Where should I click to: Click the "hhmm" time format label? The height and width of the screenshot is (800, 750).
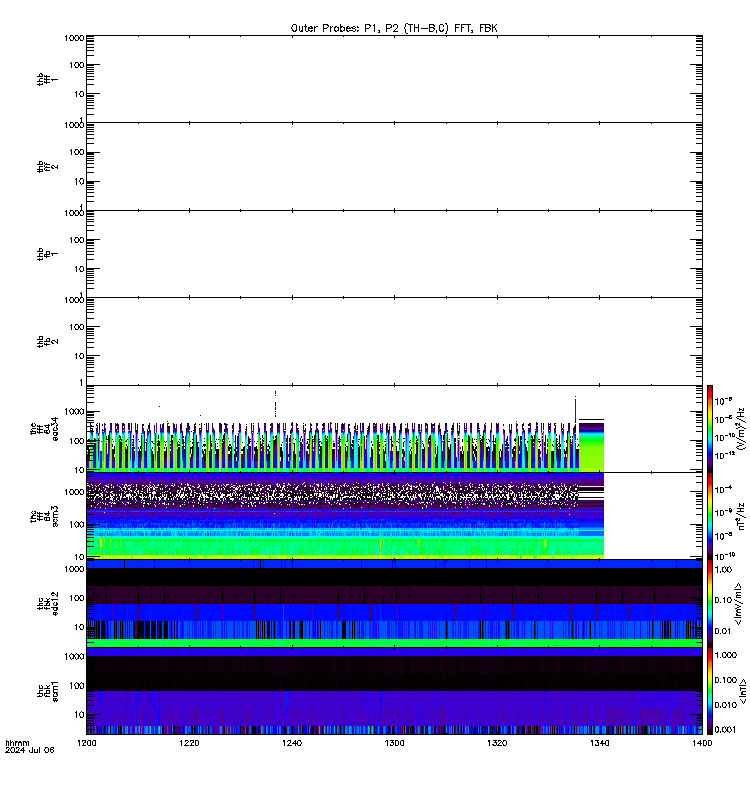[17, 743]
